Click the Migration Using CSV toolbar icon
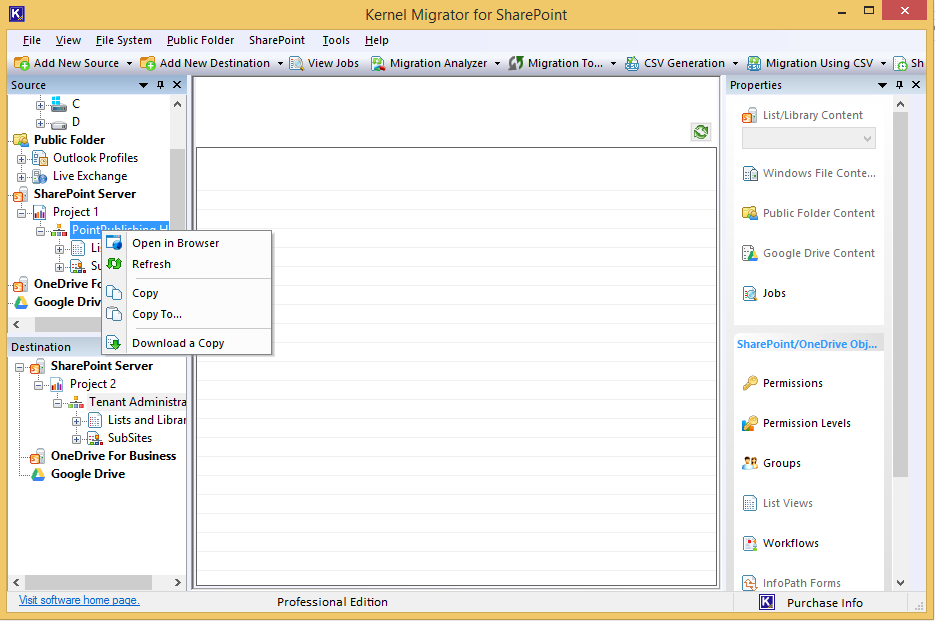 (x=754, y=63)
